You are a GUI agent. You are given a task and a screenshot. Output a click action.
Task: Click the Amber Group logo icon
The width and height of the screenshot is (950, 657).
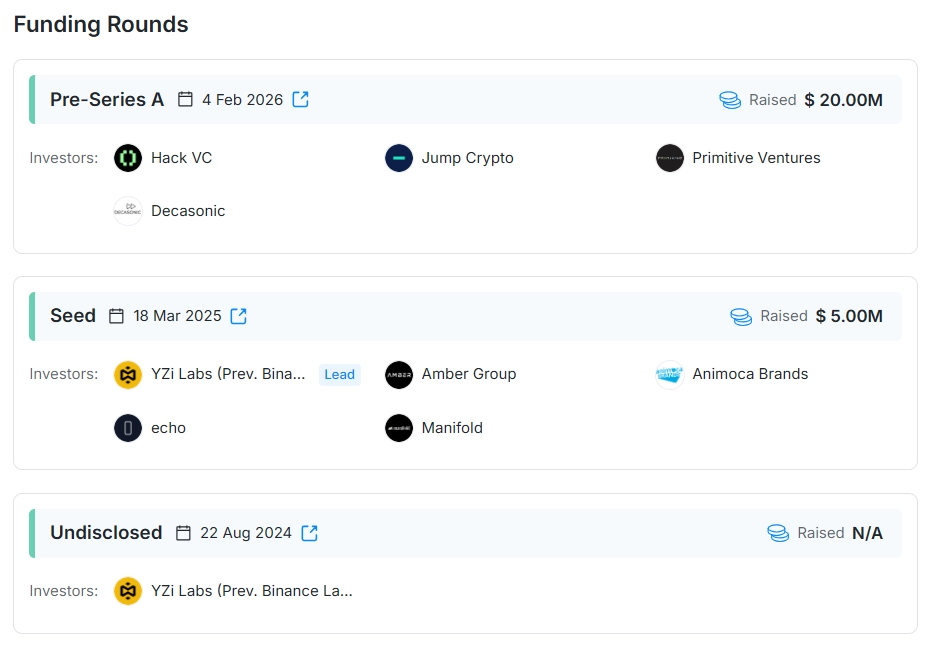pyautogui.click(x=399, y=374)
